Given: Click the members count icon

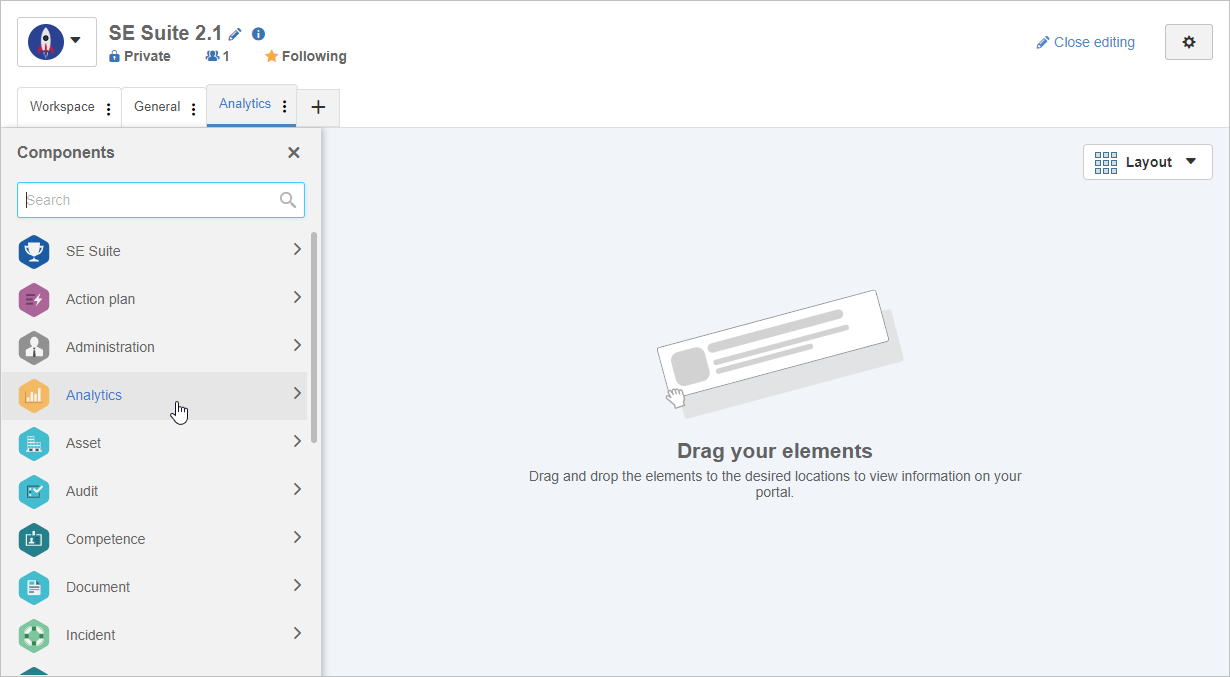Looking at the screenshot, I should coord(212,57).
